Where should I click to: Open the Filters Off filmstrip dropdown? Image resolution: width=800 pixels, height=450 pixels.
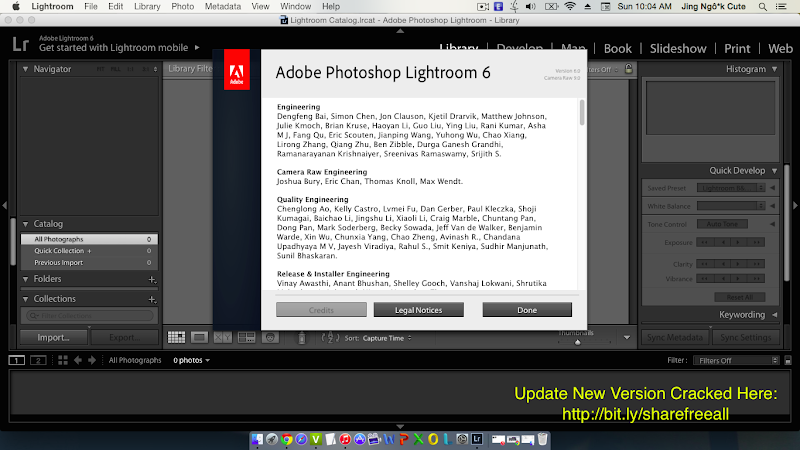pos(736,360)
